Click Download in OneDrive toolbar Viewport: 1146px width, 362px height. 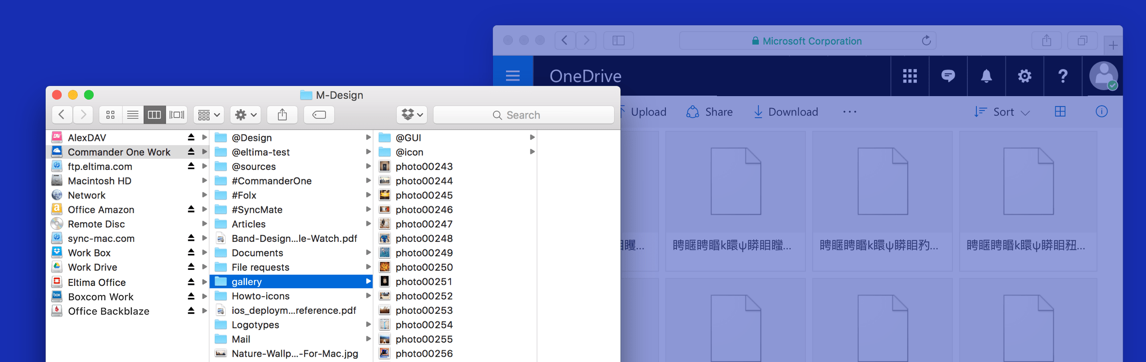[x=786, y=112]
